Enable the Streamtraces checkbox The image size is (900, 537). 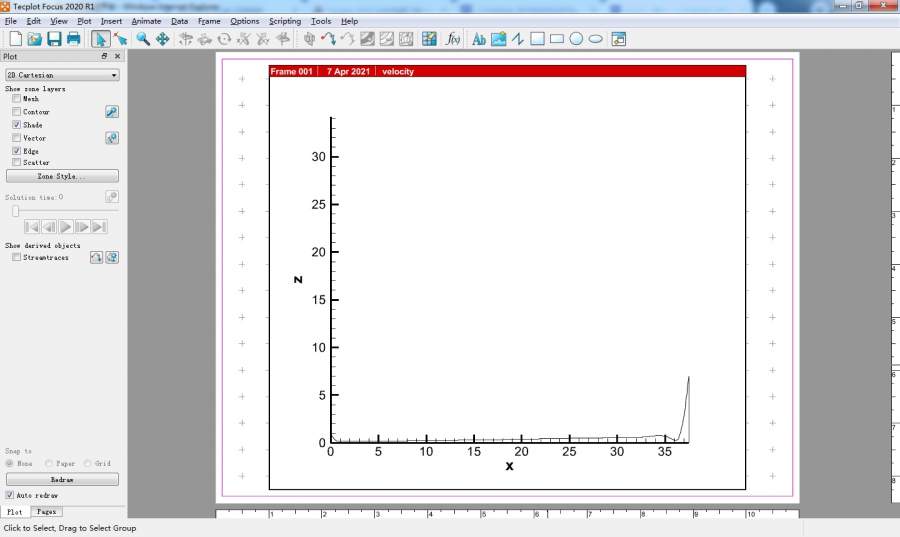pyautogui.click(x=16, y=258)
